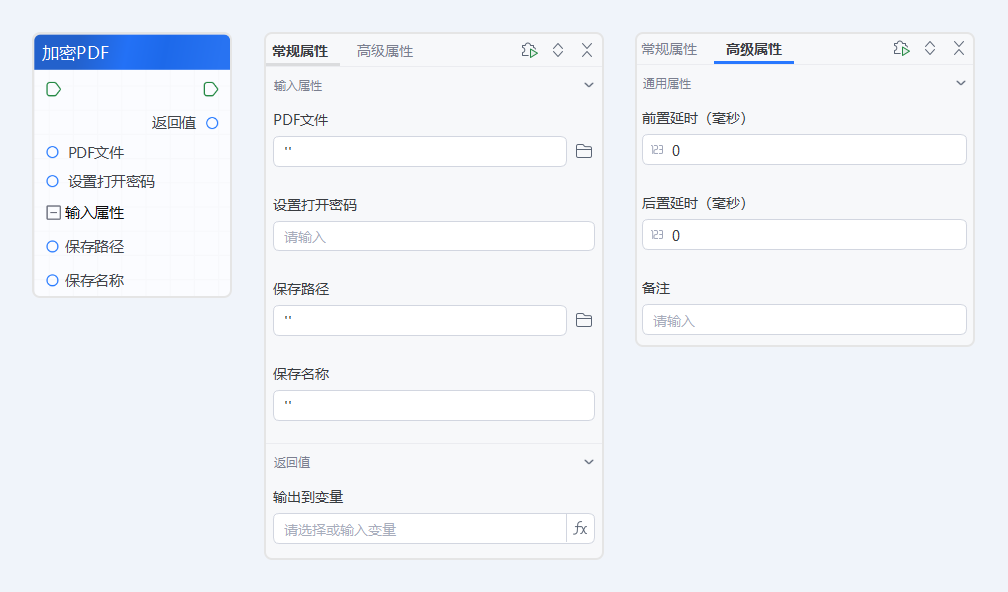Click the green output port icon on the 加密PDF node

pos(210,89)
